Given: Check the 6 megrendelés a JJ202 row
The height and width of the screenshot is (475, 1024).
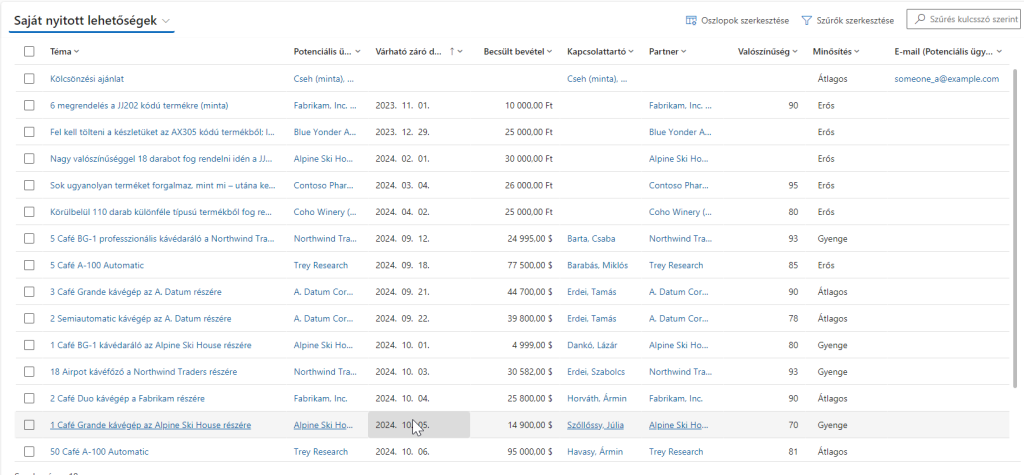Looking at the screenshot, I should pos(29,105).
